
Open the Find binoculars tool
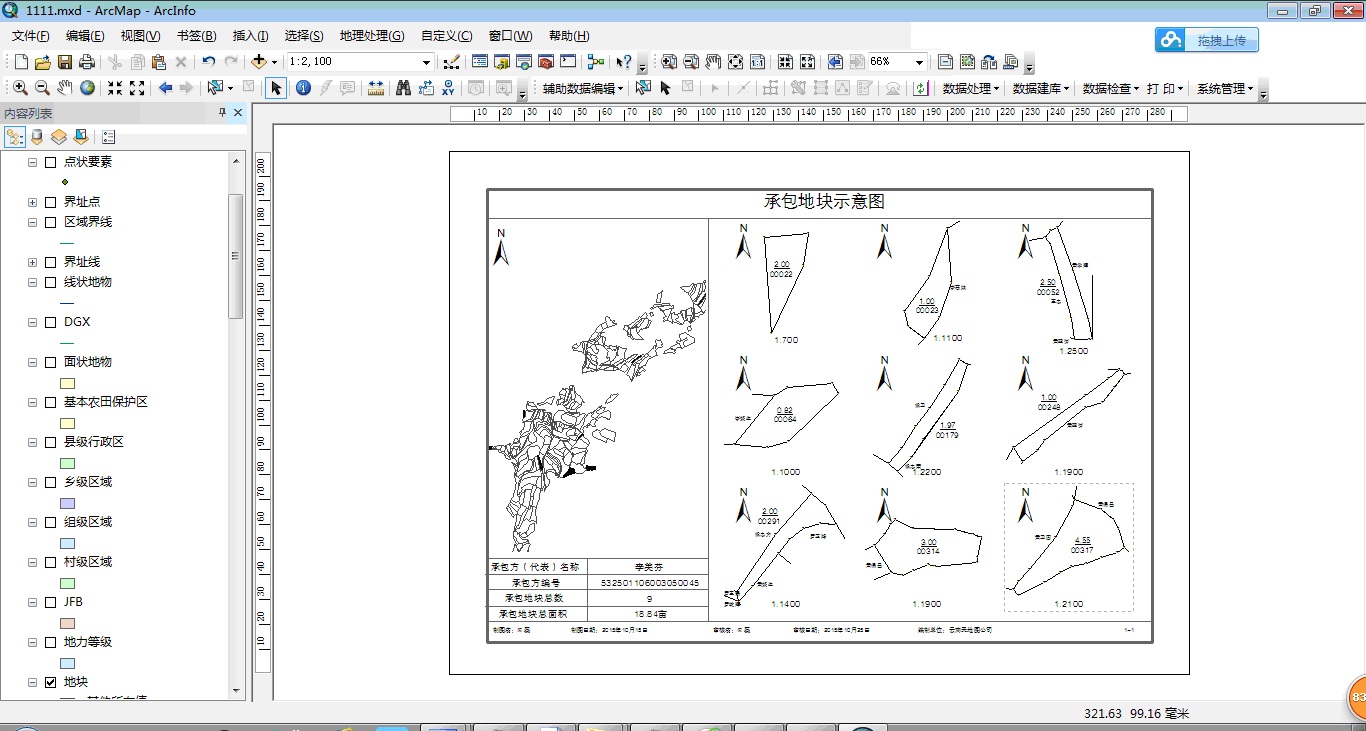(404, 88)
